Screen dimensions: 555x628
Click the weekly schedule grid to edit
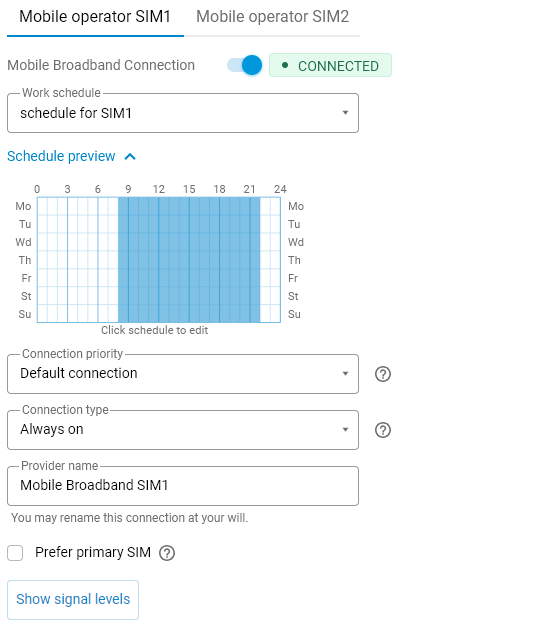[x=159, y=260]
